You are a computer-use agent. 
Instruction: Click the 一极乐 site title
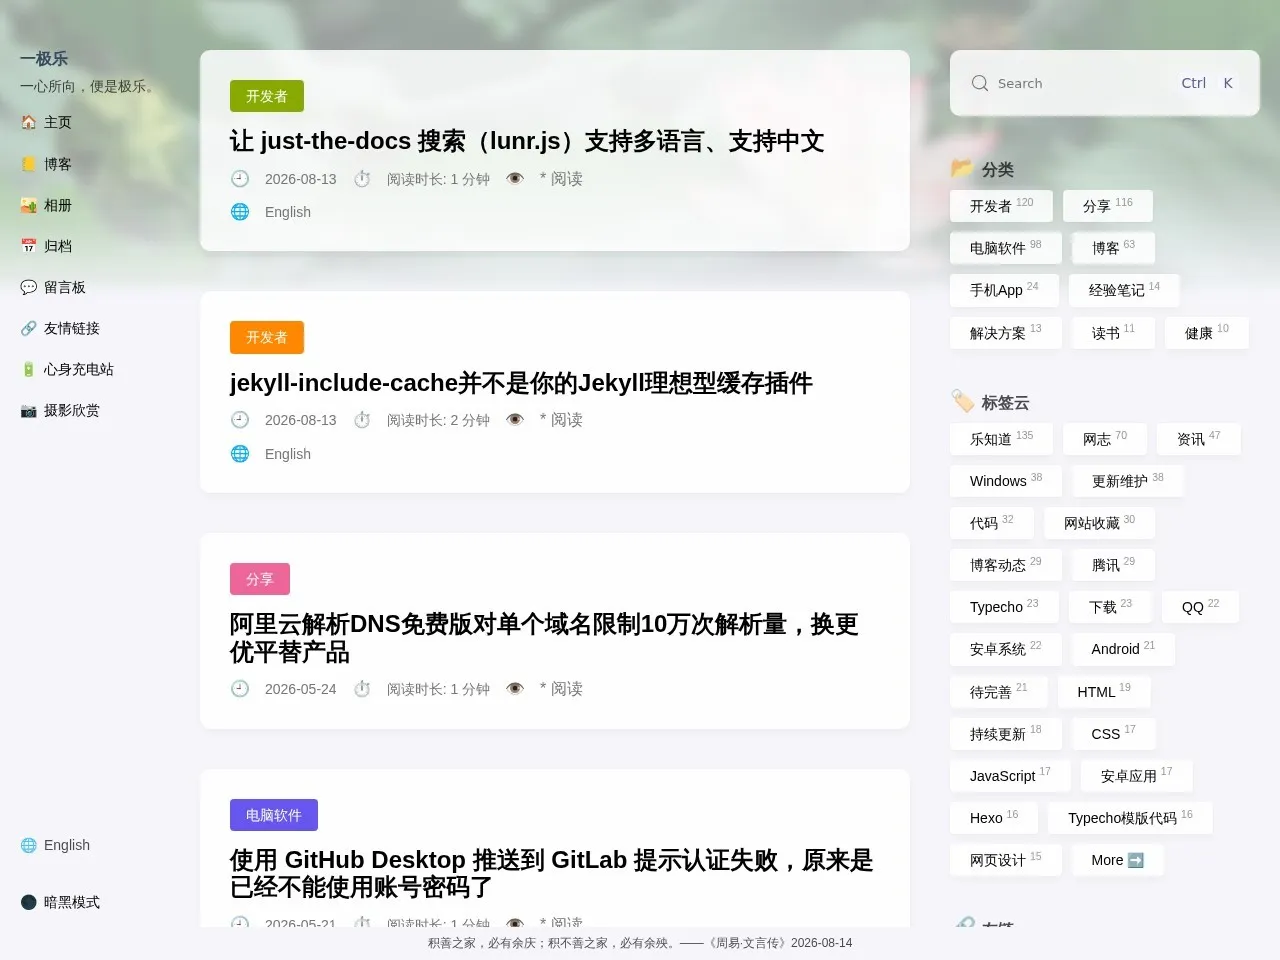tap(44, 59)
